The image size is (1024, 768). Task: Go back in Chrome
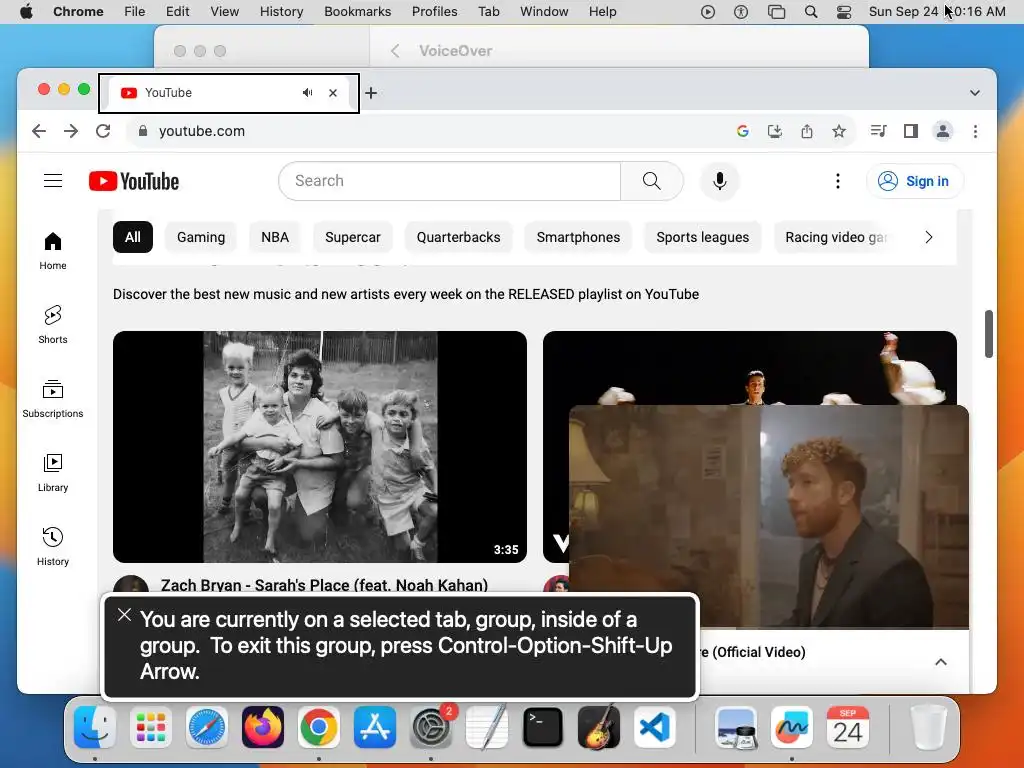(39, 131)
